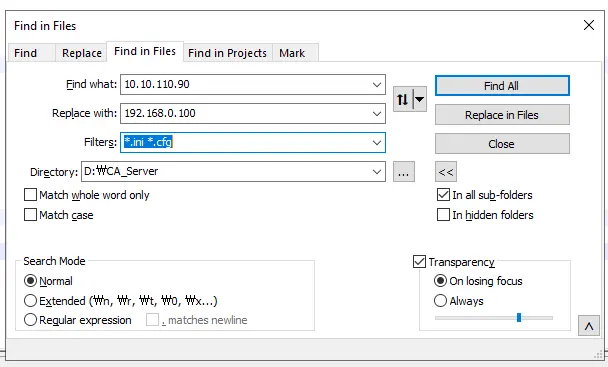Open the swap options dropdown arrow
This screenshot has width=608, height=367.
coord(420,99)
